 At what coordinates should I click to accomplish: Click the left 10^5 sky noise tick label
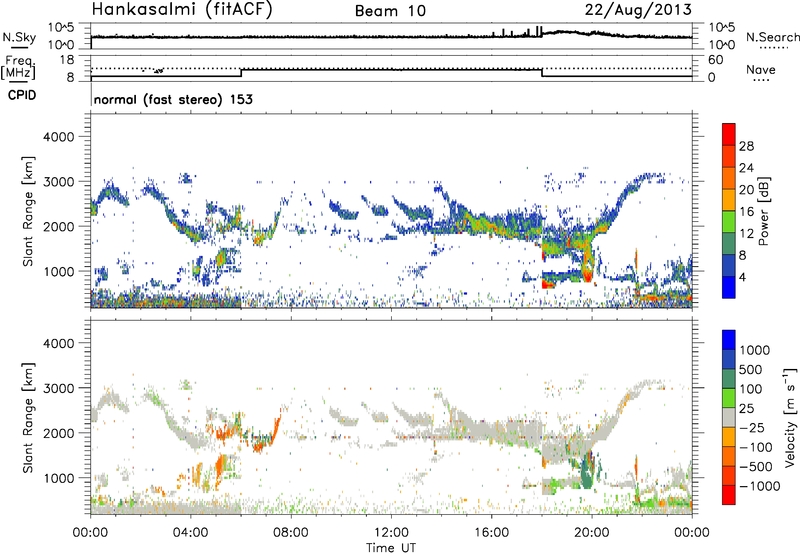(61, 28)
